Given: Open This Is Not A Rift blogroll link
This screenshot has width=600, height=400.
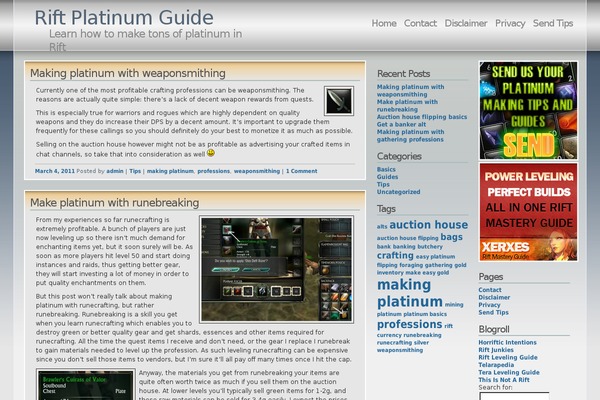Looking at the screenshot, I should click(504, 380).
